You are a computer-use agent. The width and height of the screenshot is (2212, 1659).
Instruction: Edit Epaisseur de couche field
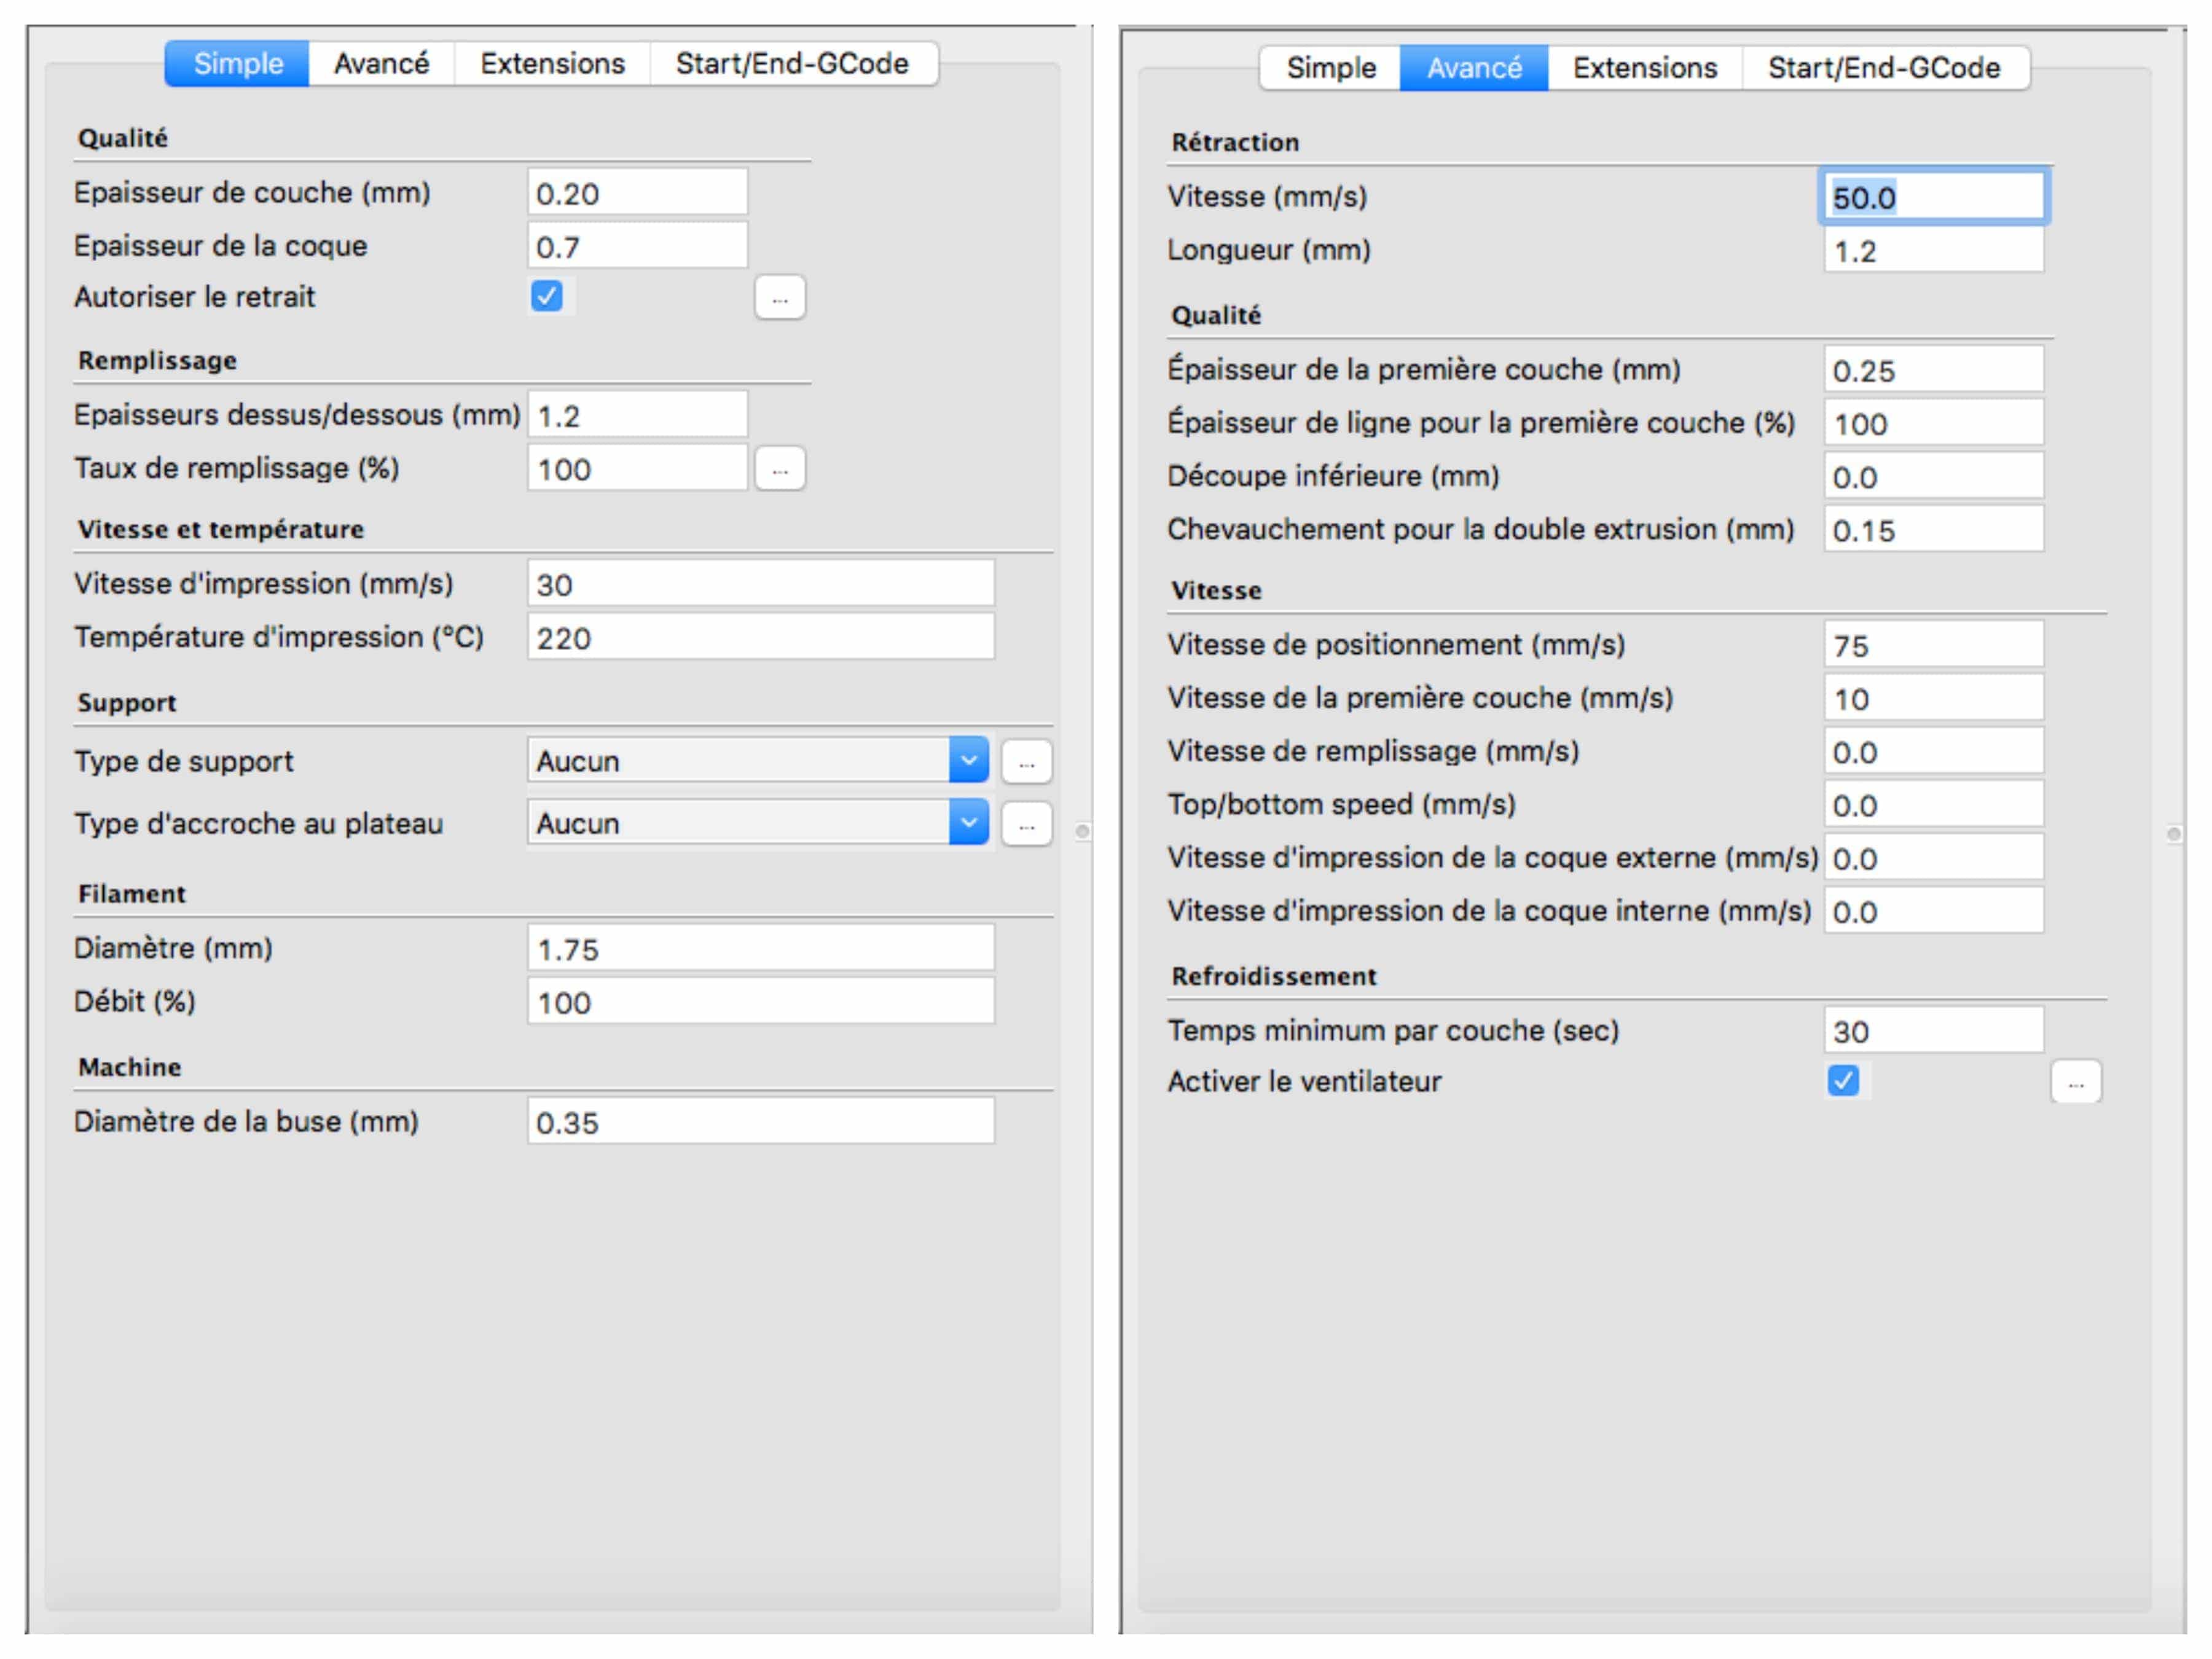tap(637, 192)
